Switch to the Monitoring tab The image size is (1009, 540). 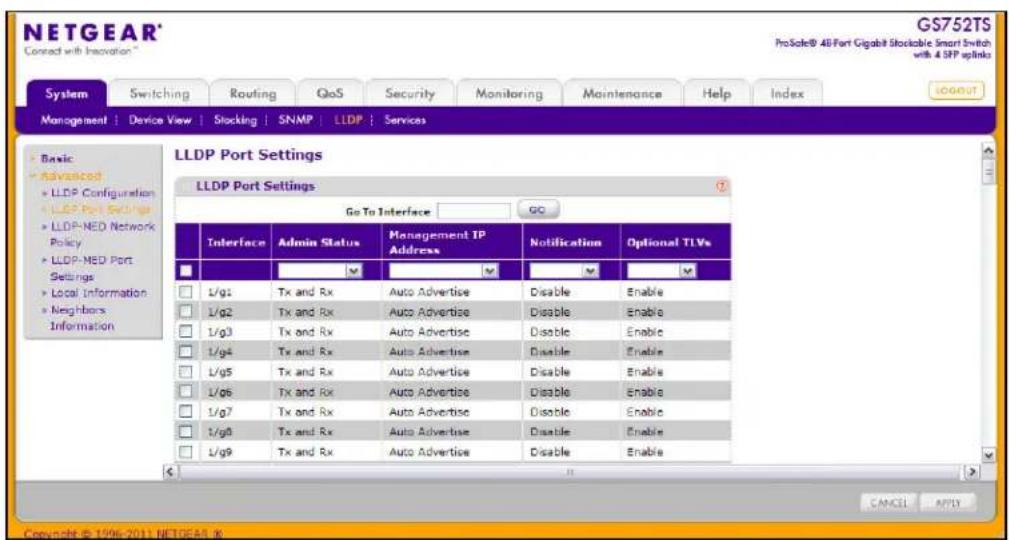[508, 95]
